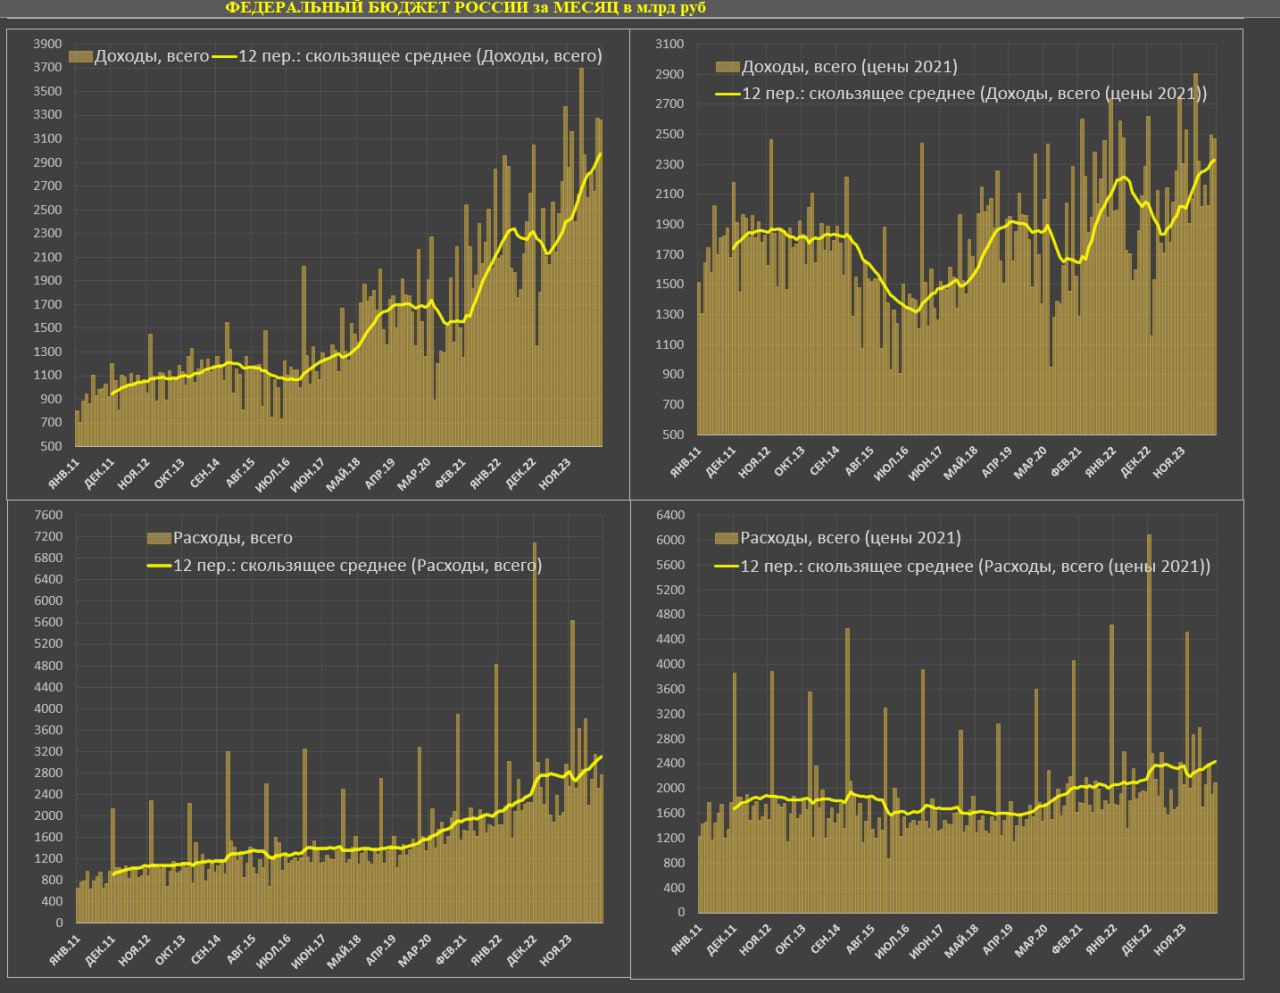1280x993 pixels.
Task: Click the 6400 y-axis value in bottom-right chart
Action: [x=670, y=515]
